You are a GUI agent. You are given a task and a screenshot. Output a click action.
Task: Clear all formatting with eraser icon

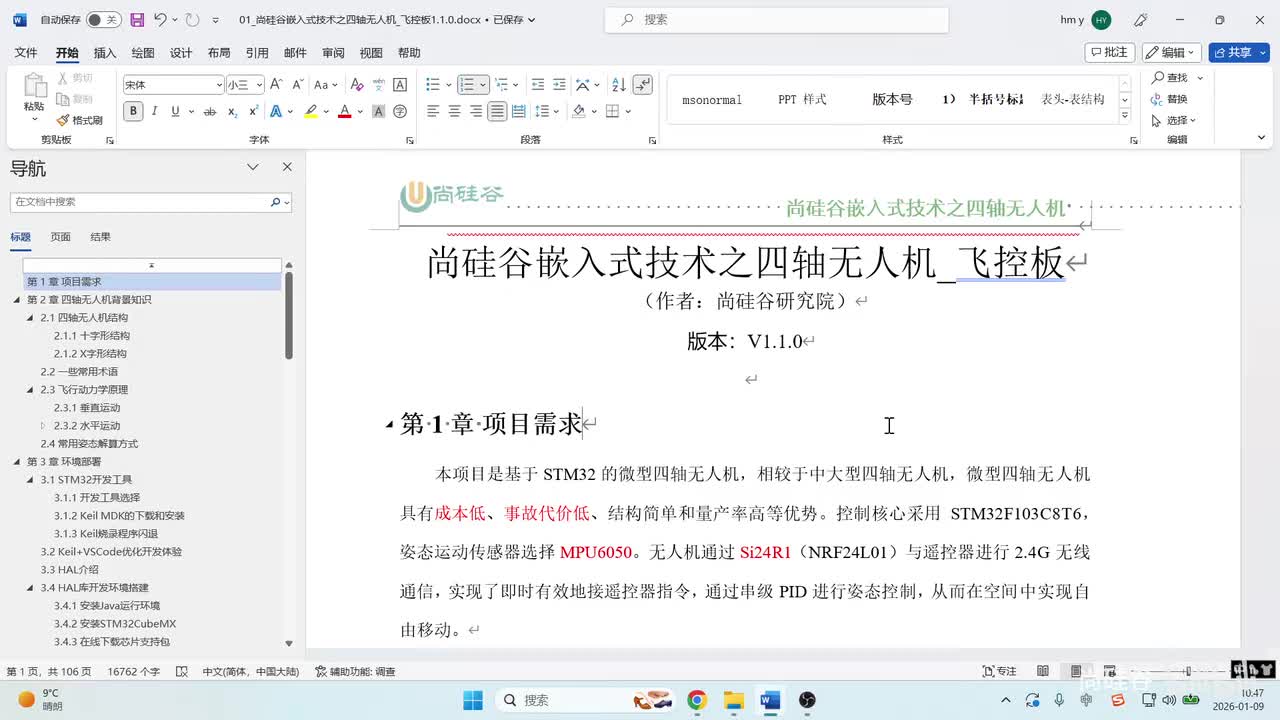pos(357,85)
